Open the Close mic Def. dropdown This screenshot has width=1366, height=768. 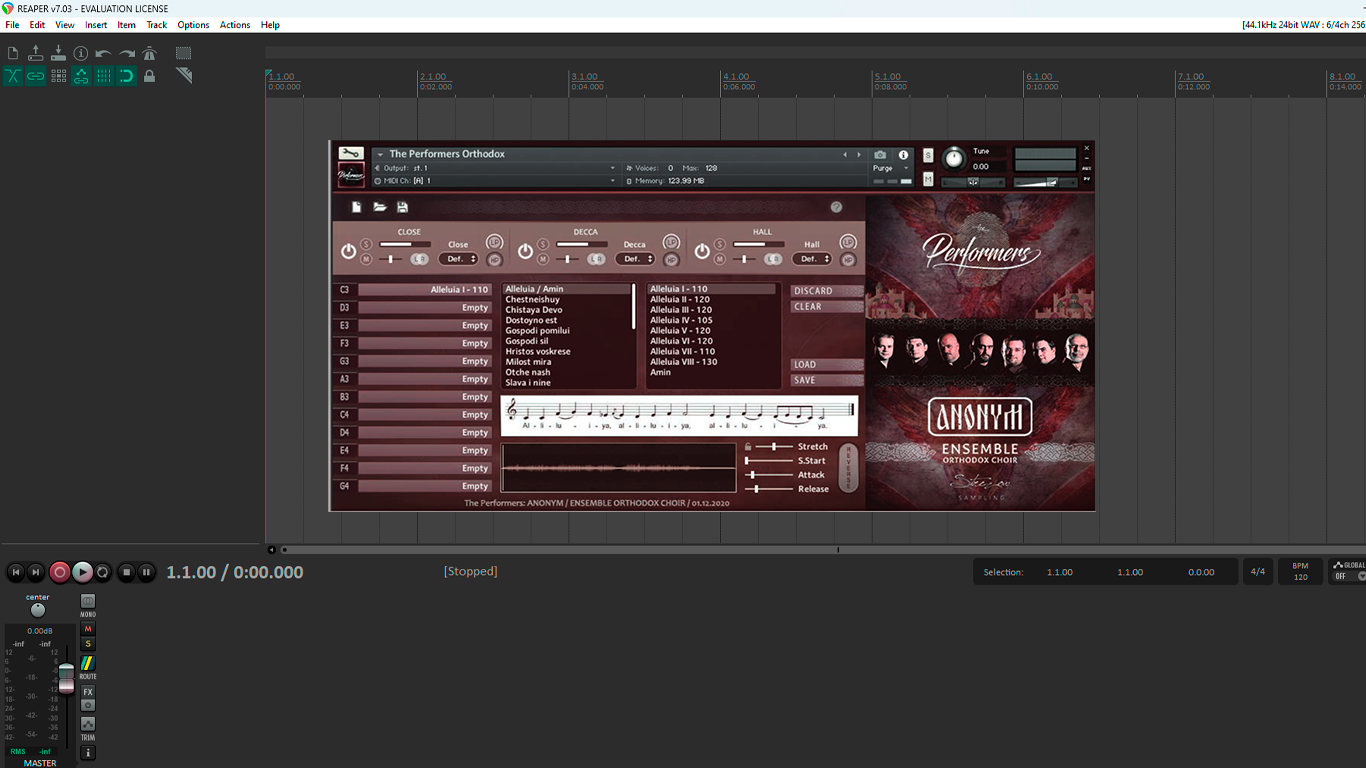click(x=459, y=259)
